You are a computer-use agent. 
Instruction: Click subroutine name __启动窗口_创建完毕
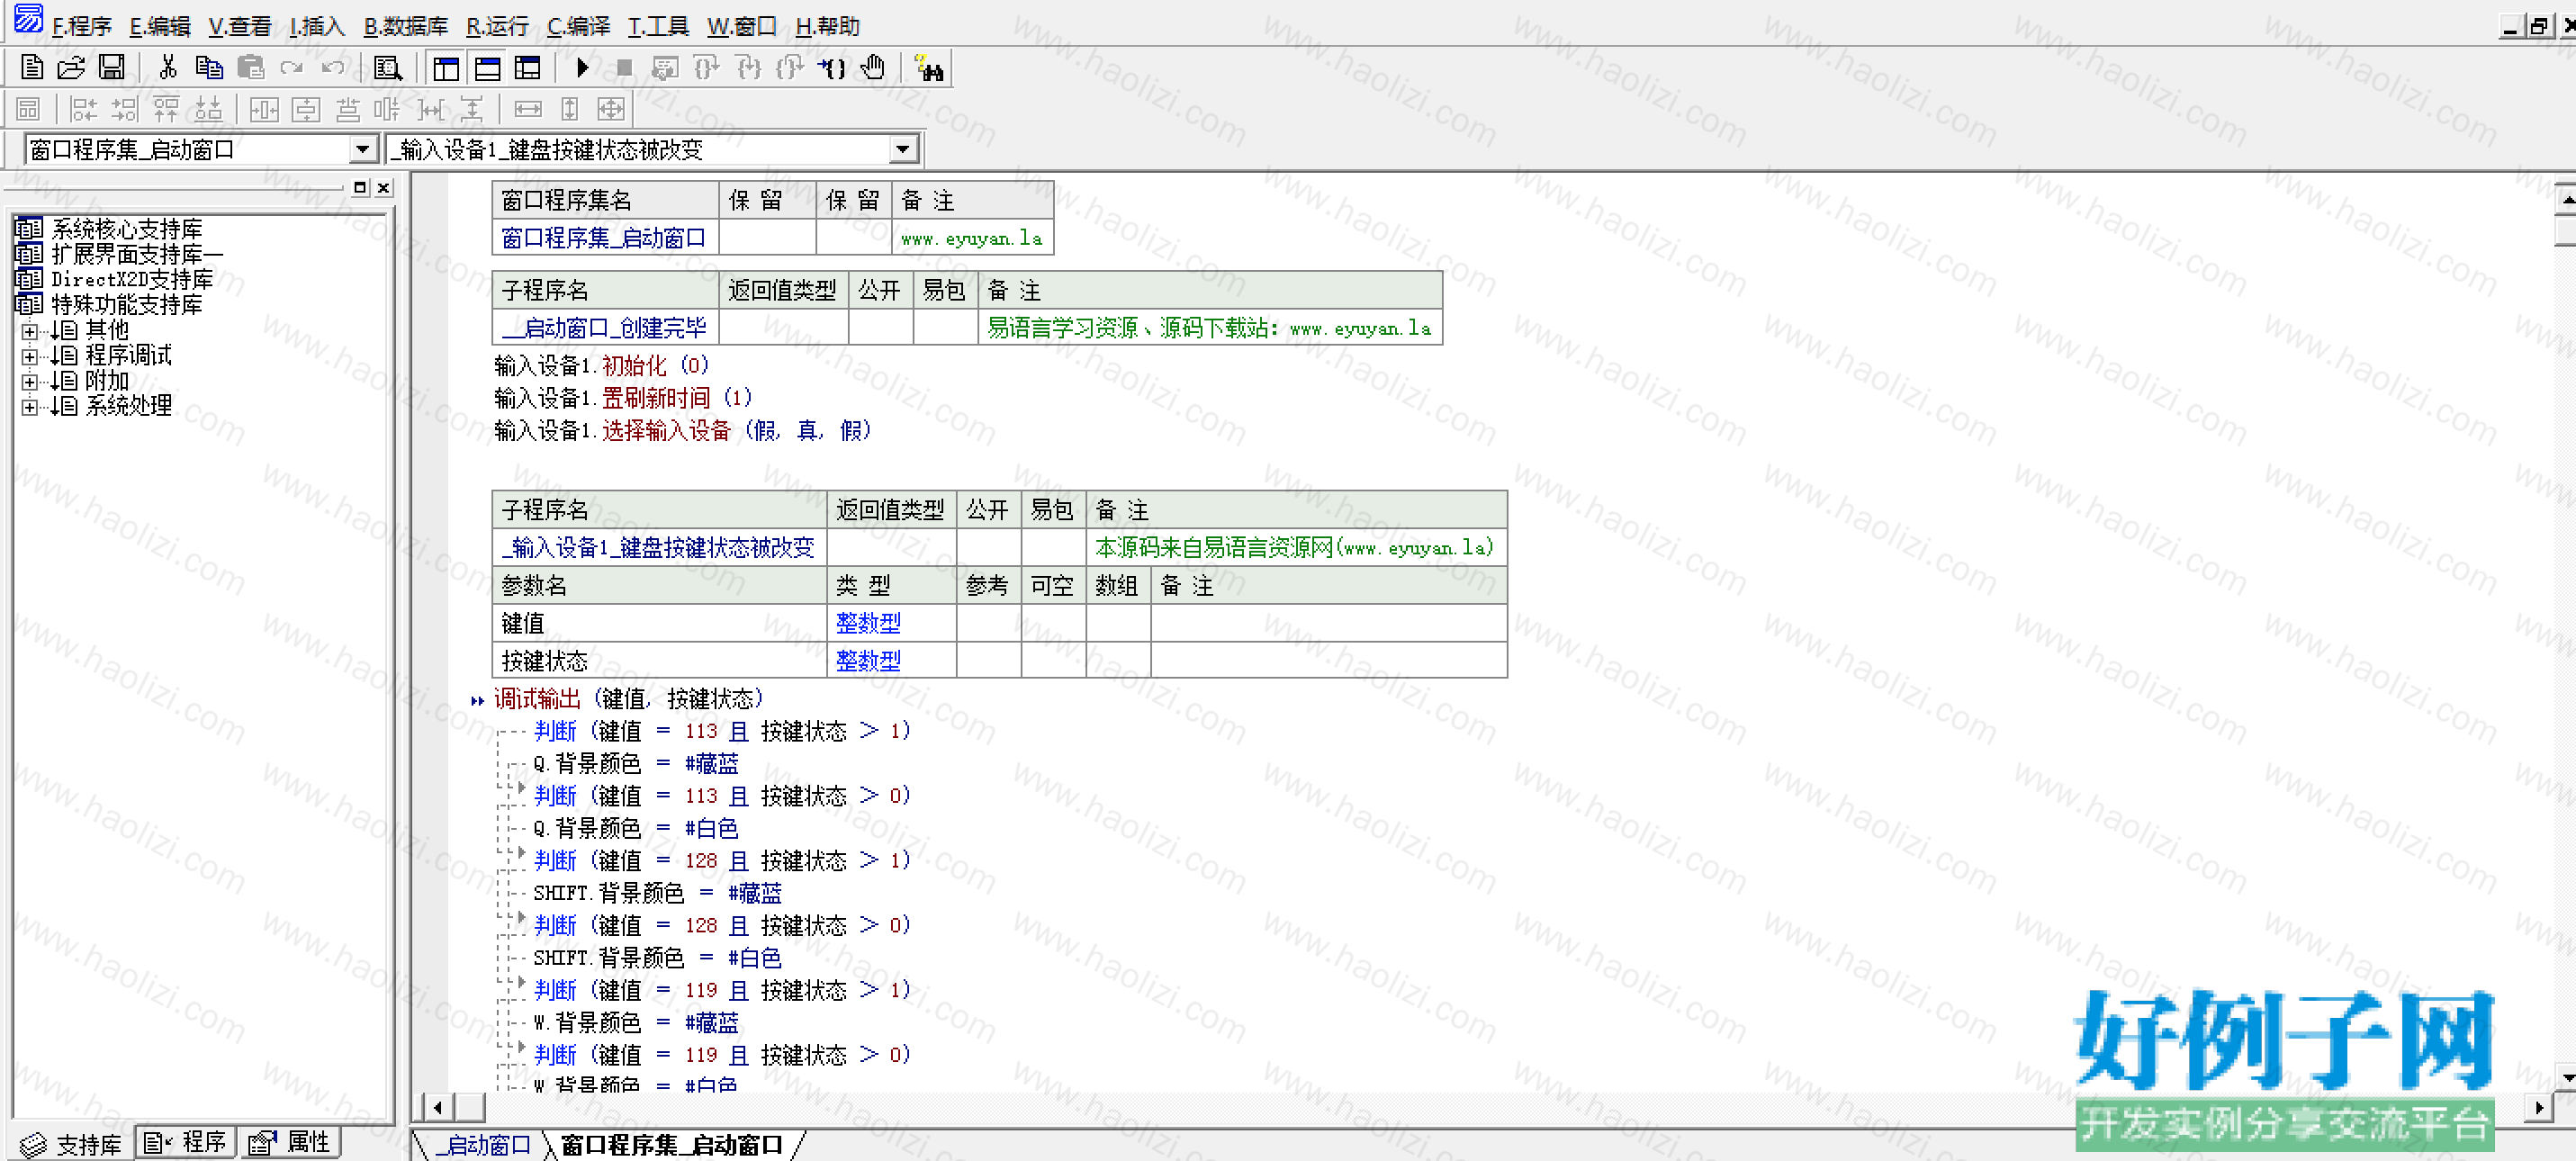pyautogui.click(x=604, y=328)
